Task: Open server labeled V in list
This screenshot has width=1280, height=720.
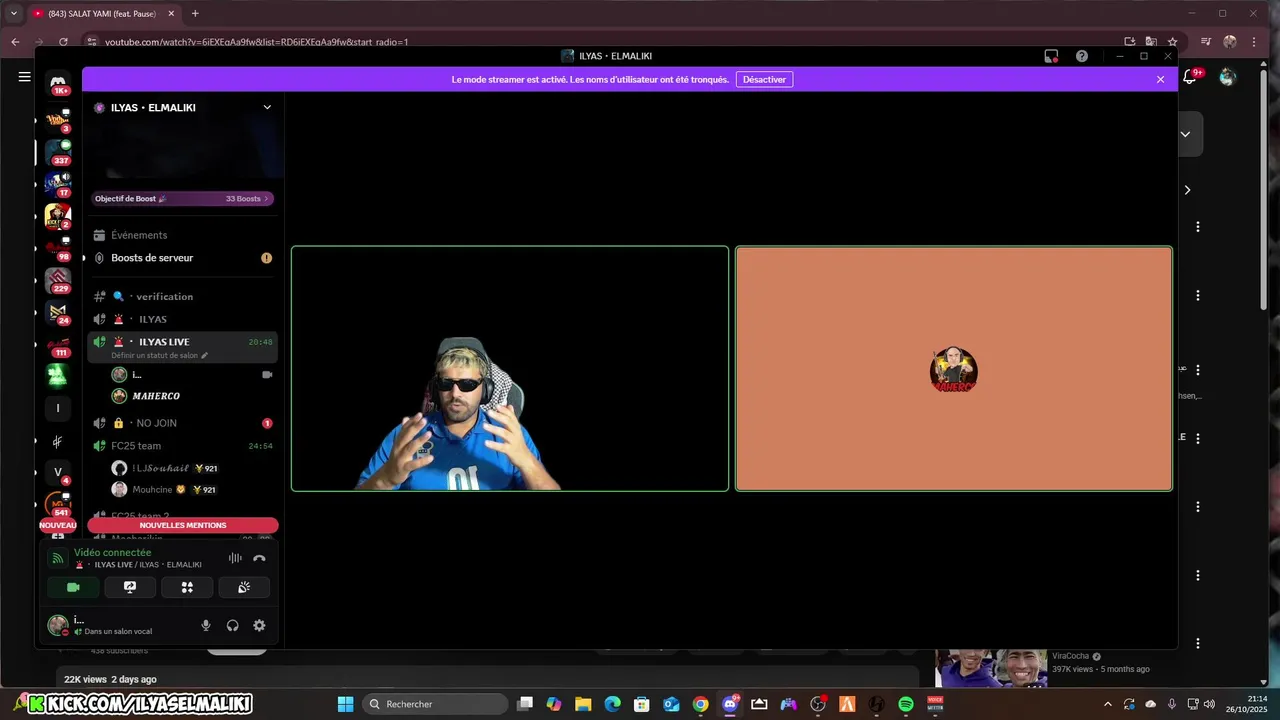Action: coord(58,472)
